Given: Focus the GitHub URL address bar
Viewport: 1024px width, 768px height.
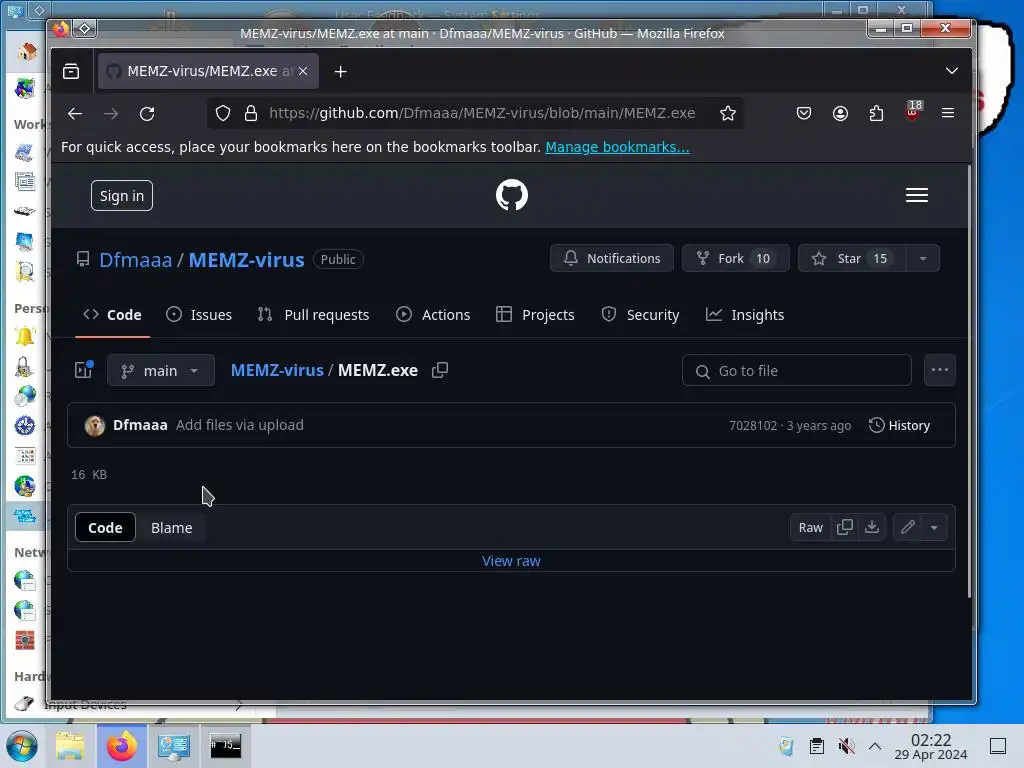Looking at the screenshot, I should pos(482,113).
